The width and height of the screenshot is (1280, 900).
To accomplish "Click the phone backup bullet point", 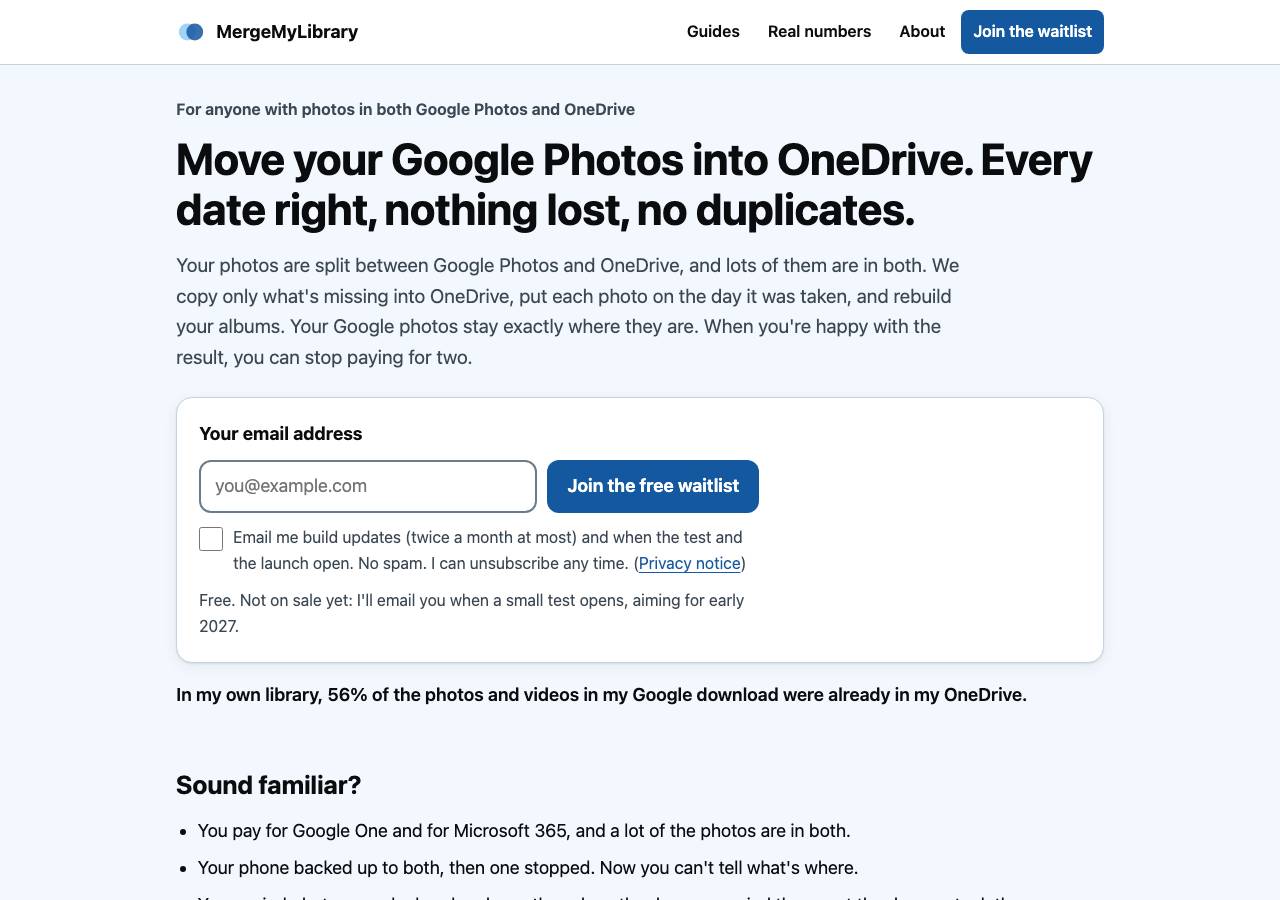I will 528,868.
